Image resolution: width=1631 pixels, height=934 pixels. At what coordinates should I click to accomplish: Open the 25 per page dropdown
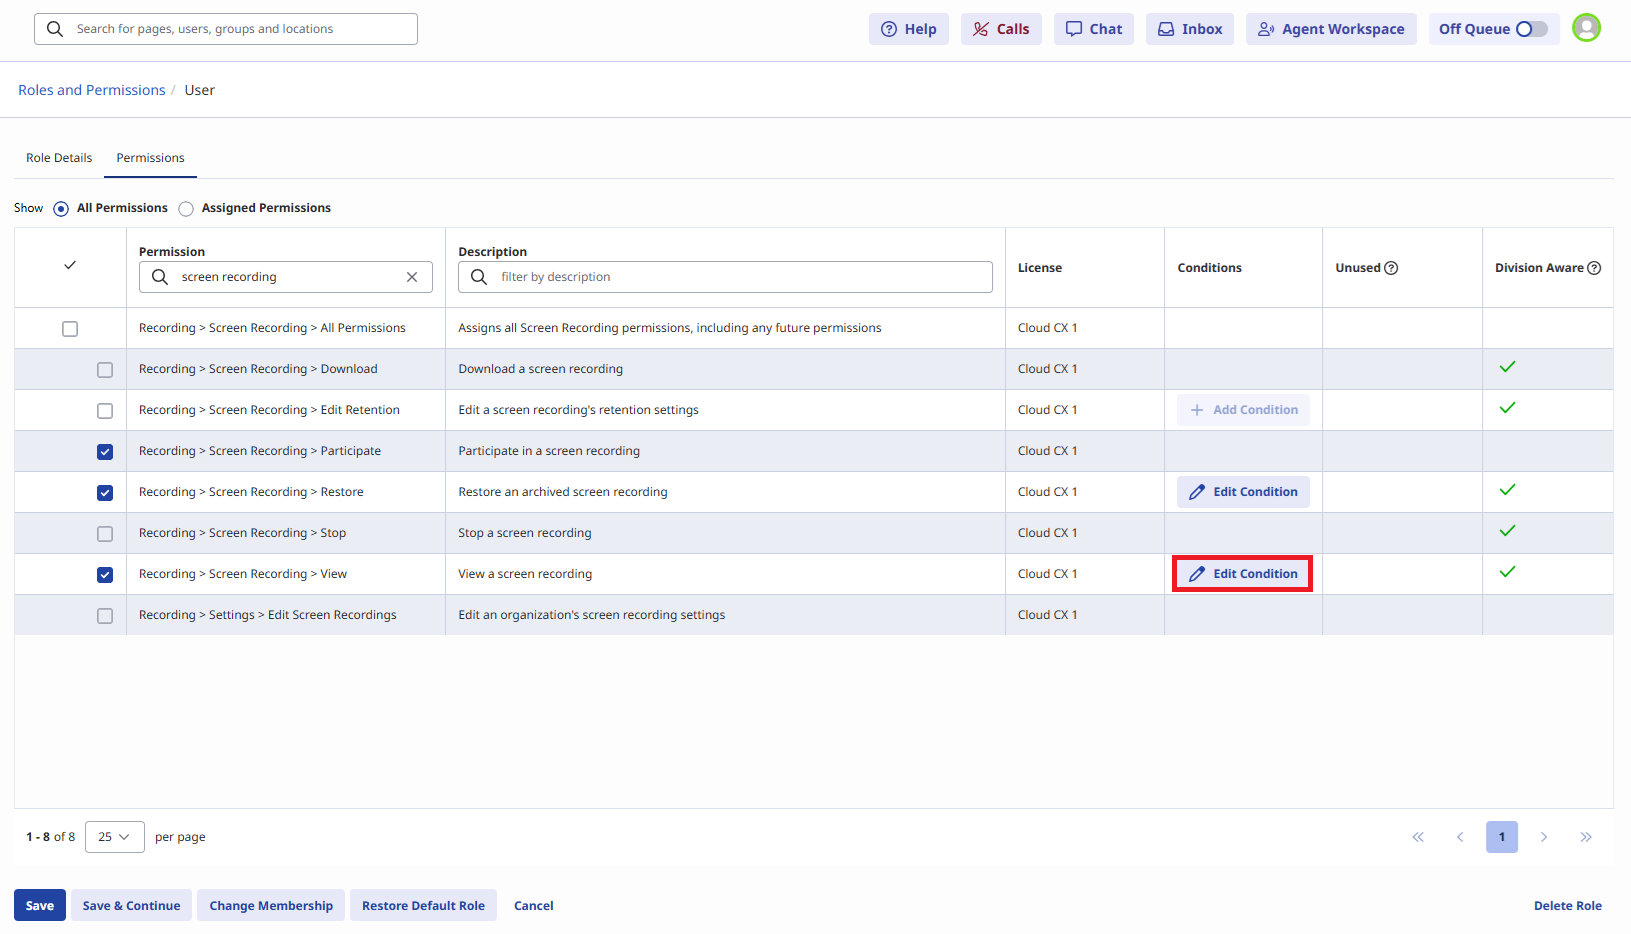115,837
